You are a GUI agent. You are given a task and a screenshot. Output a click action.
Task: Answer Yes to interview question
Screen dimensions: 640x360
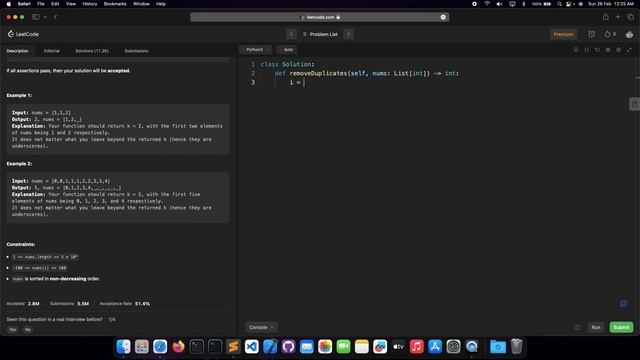[x=13, y=329]
